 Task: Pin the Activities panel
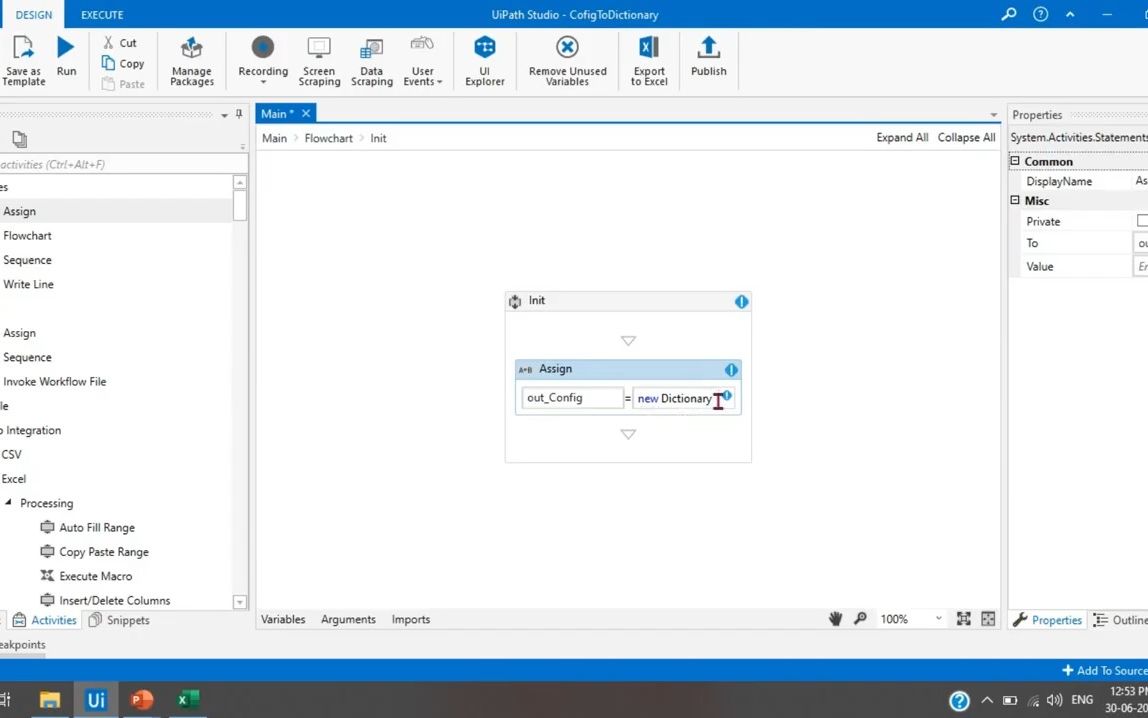239,114
